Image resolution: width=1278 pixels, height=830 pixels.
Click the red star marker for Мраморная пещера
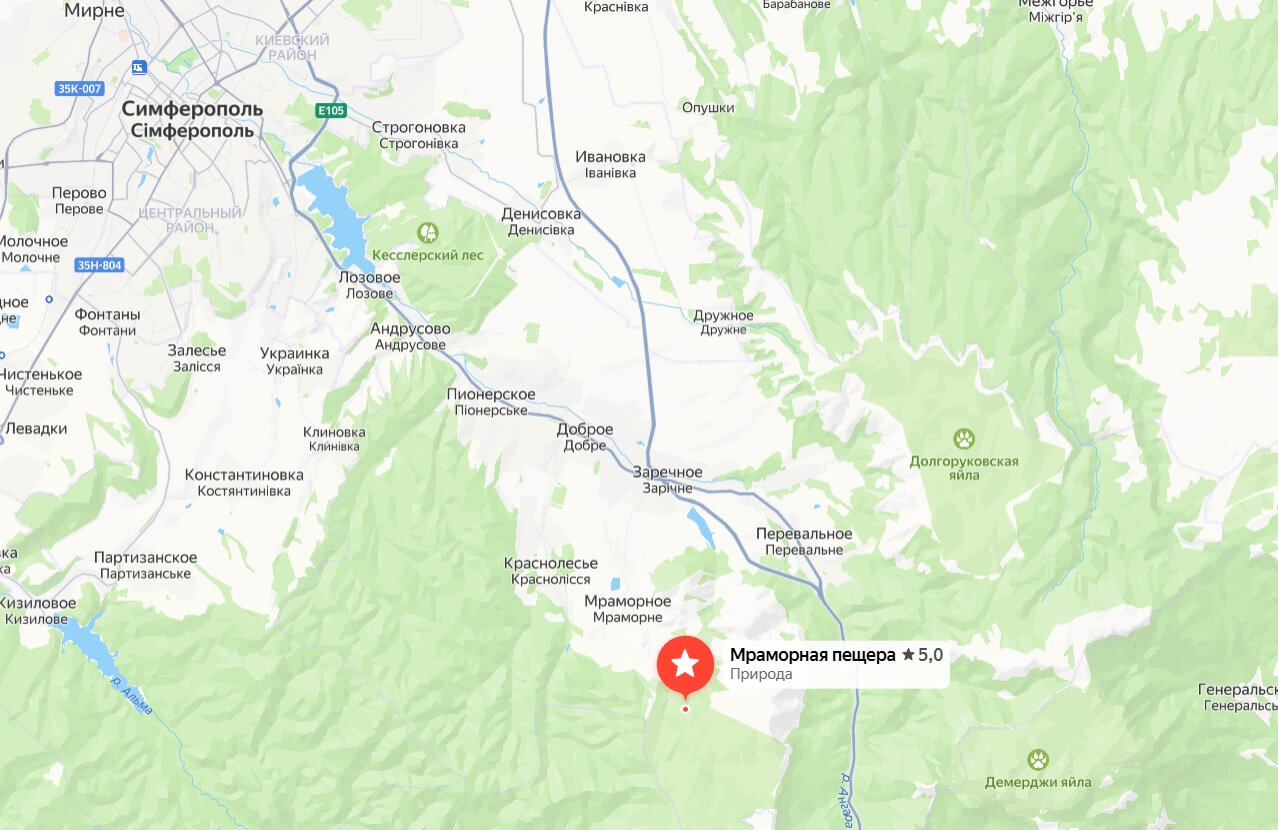click(x=685, y=665)
